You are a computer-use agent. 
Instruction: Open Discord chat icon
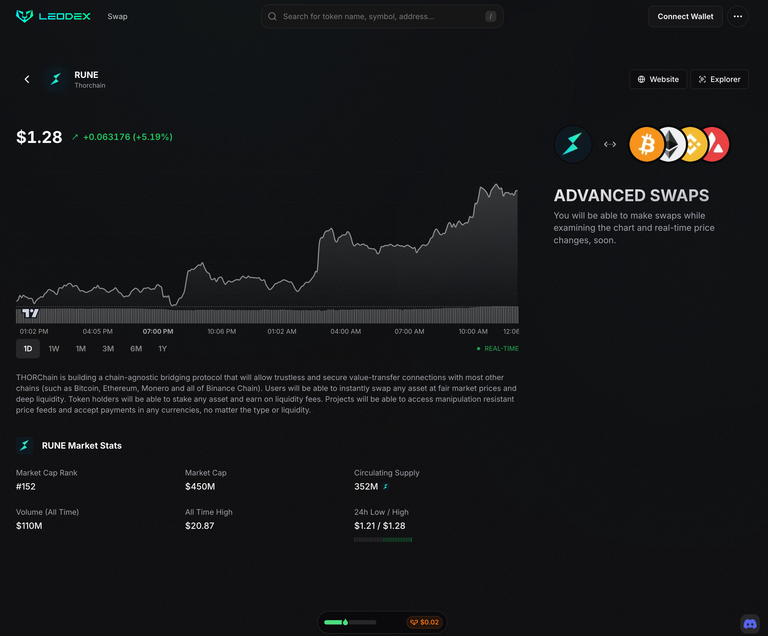click(x=750, y=624)
